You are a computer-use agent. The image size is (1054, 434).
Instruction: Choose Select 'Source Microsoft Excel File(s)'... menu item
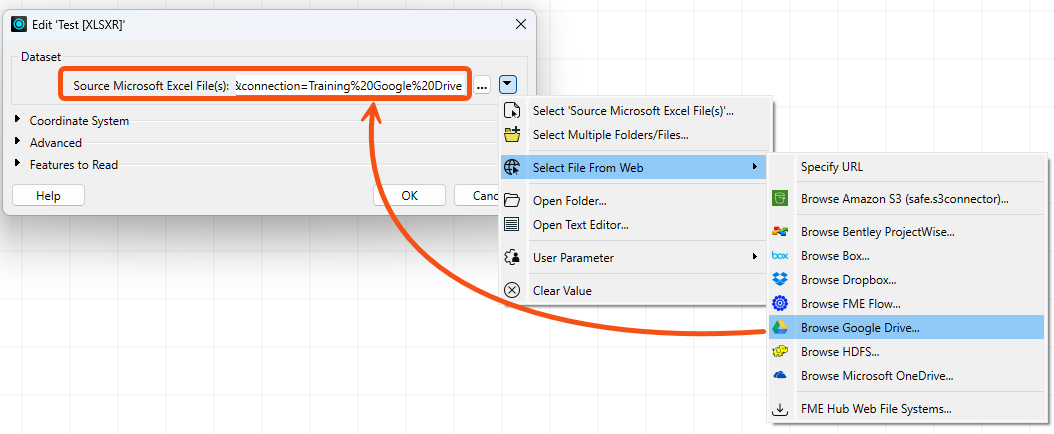pos(636,111)
